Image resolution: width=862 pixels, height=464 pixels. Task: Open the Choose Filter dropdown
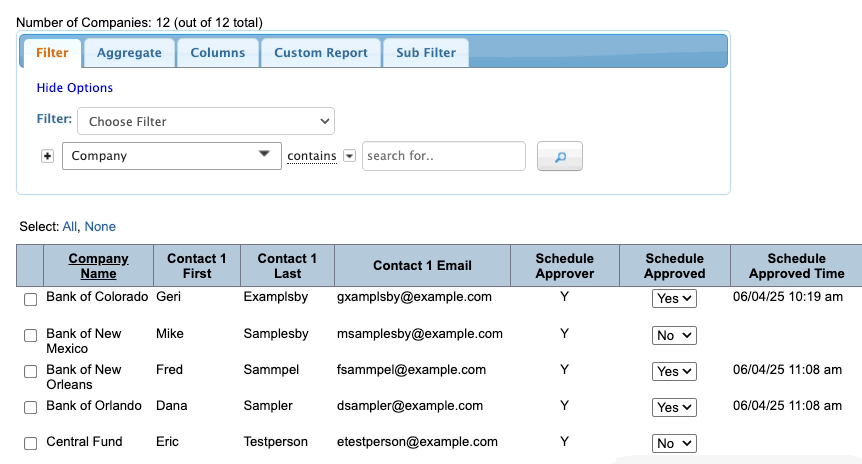click(x=206, y=121)
